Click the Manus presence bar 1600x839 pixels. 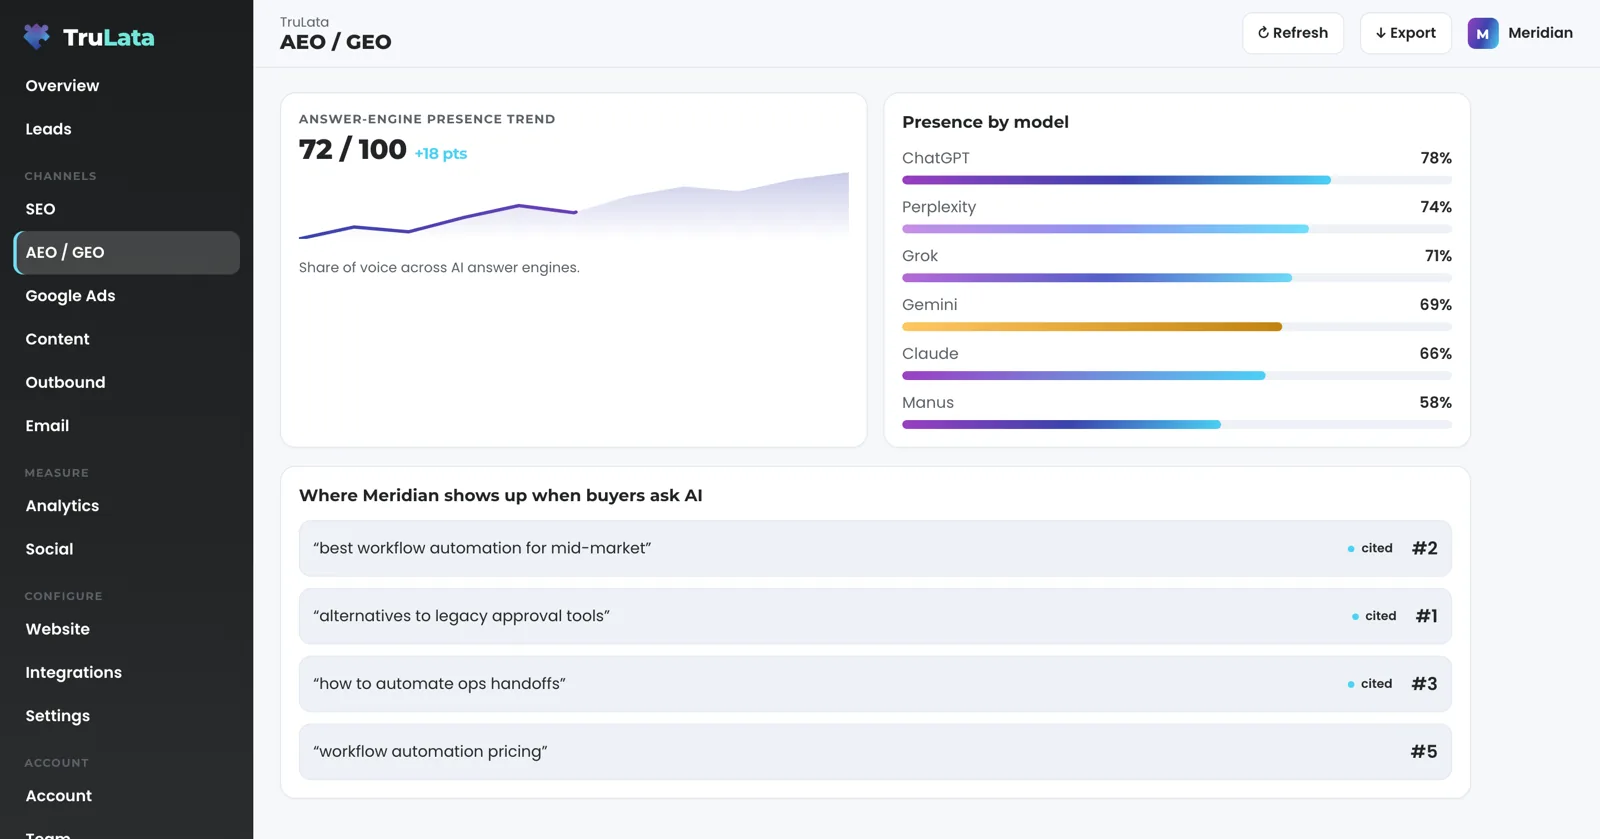point(1176,425)
